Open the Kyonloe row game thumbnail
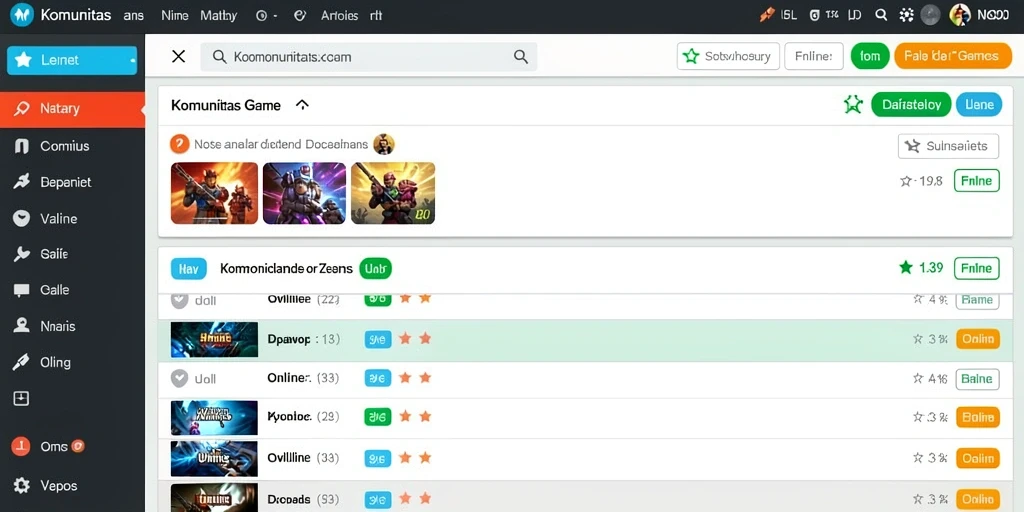 (x=214, y=418)
